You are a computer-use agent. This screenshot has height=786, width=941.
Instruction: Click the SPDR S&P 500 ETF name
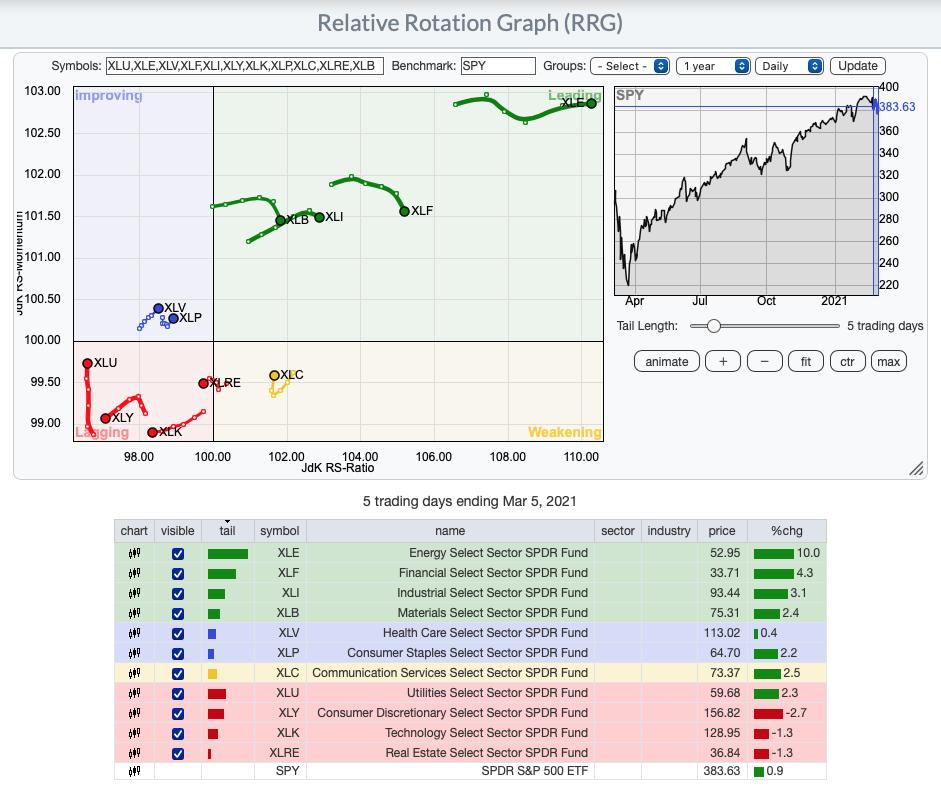(534, 770)
